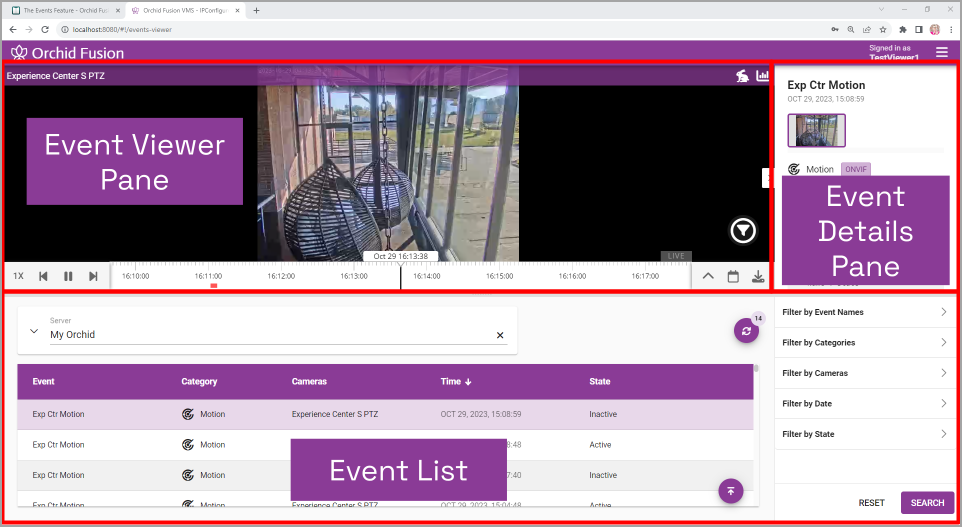Open motion histogram chart icon
Screen dimensions: 962x527
[x=762, y=75]
